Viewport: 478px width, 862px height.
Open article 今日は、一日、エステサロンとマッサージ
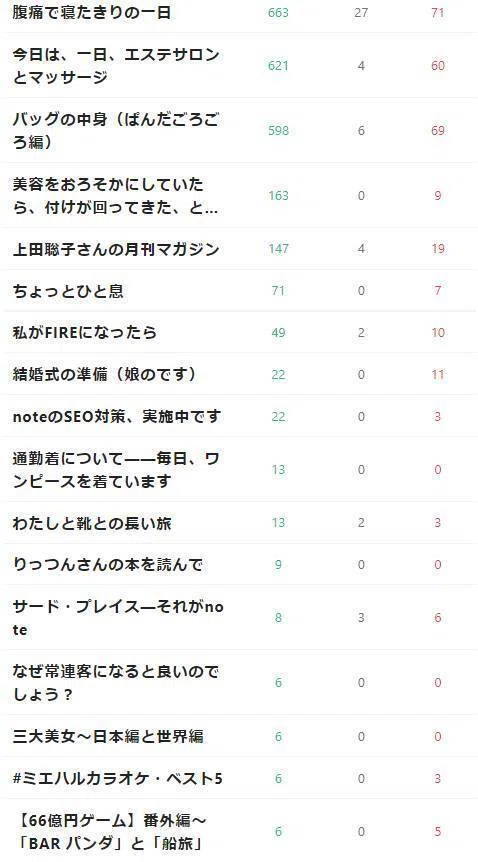pos(116,65)
